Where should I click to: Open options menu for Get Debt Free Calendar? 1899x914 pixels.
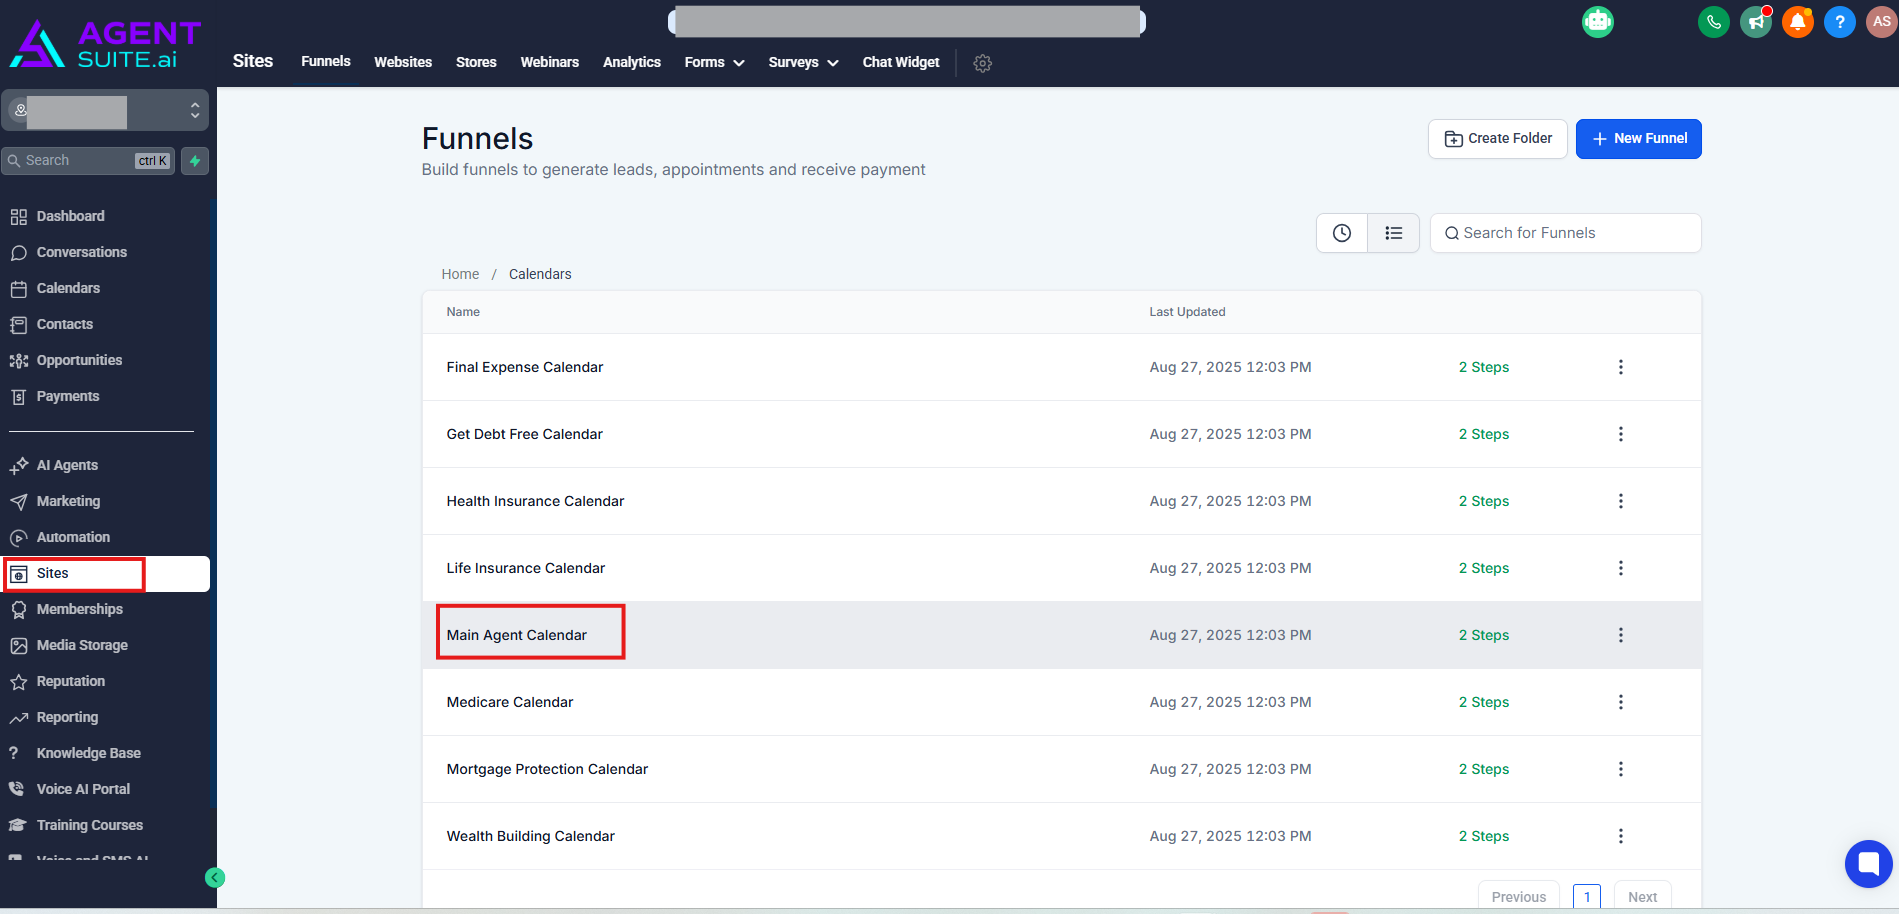coord(1621,434)
